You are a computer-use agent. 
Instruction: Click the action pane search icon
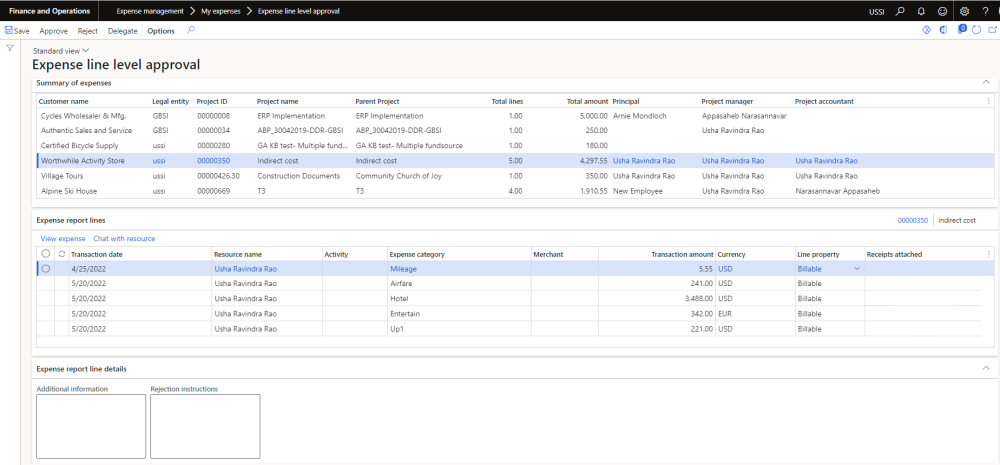(x=191, y=31)
